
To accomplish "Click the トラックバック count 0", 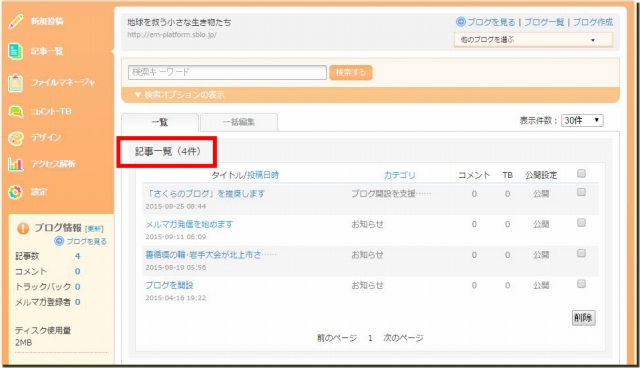I will (x=78, y=286).
